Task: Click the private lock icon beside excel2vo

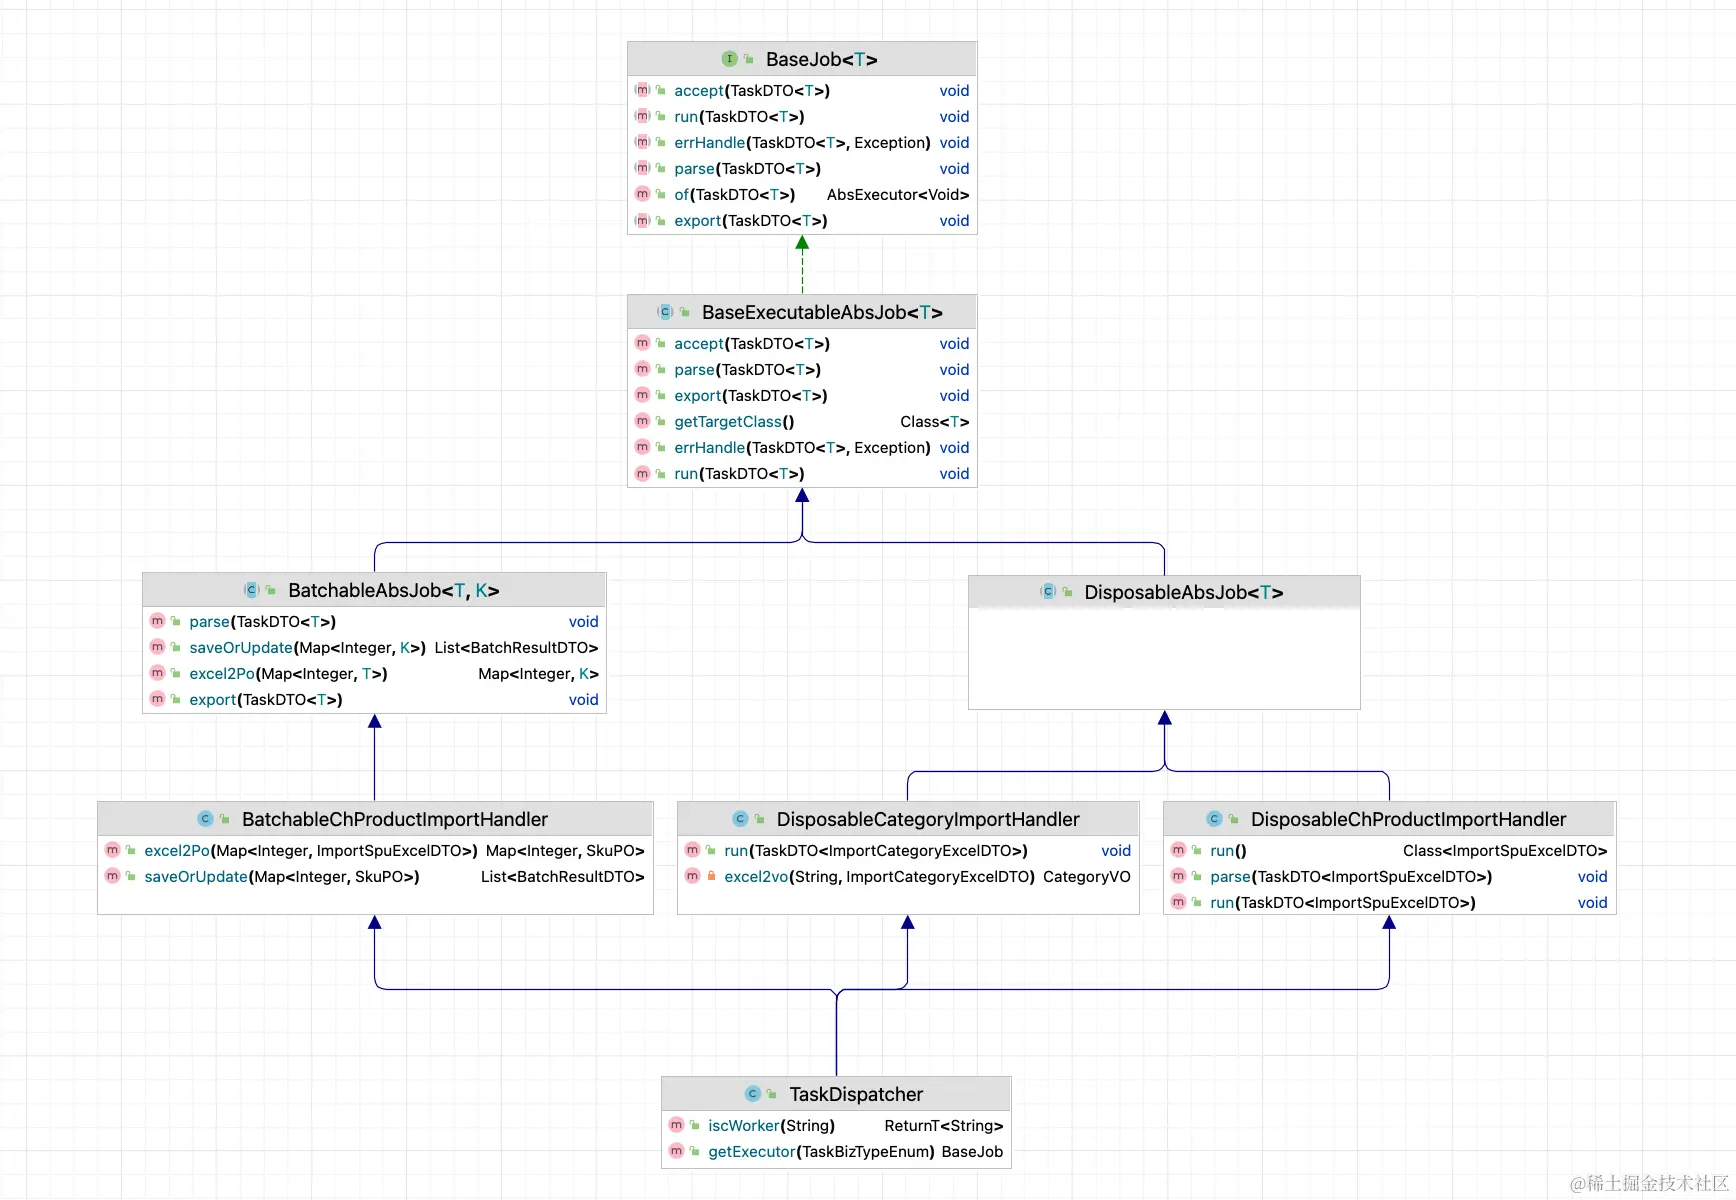Action: point(711,876)
